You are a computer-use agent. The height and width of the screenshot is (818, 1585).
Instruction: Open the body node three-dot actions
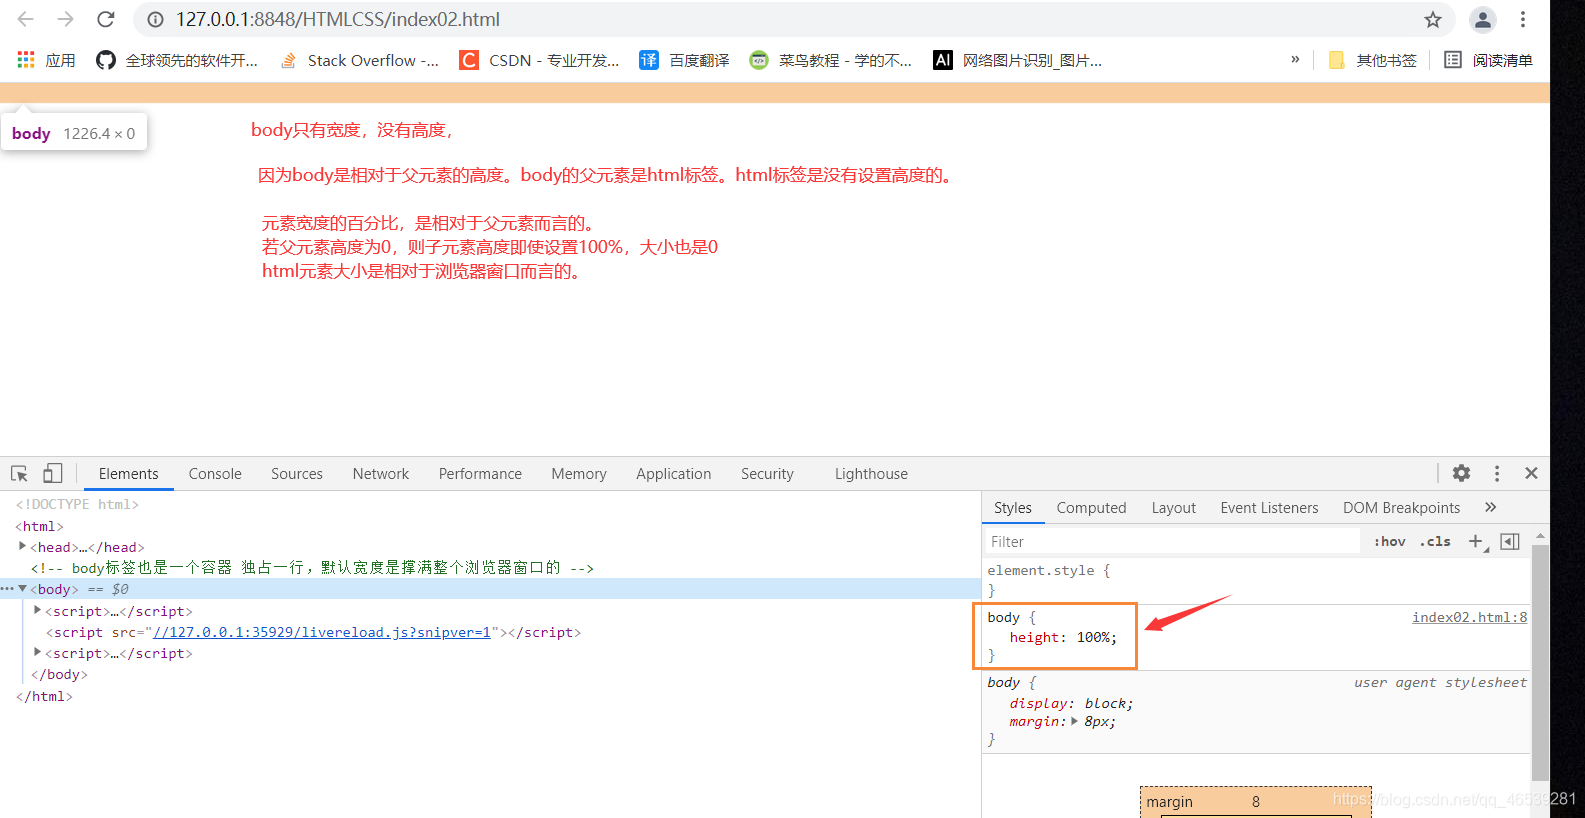click(7, 589)
